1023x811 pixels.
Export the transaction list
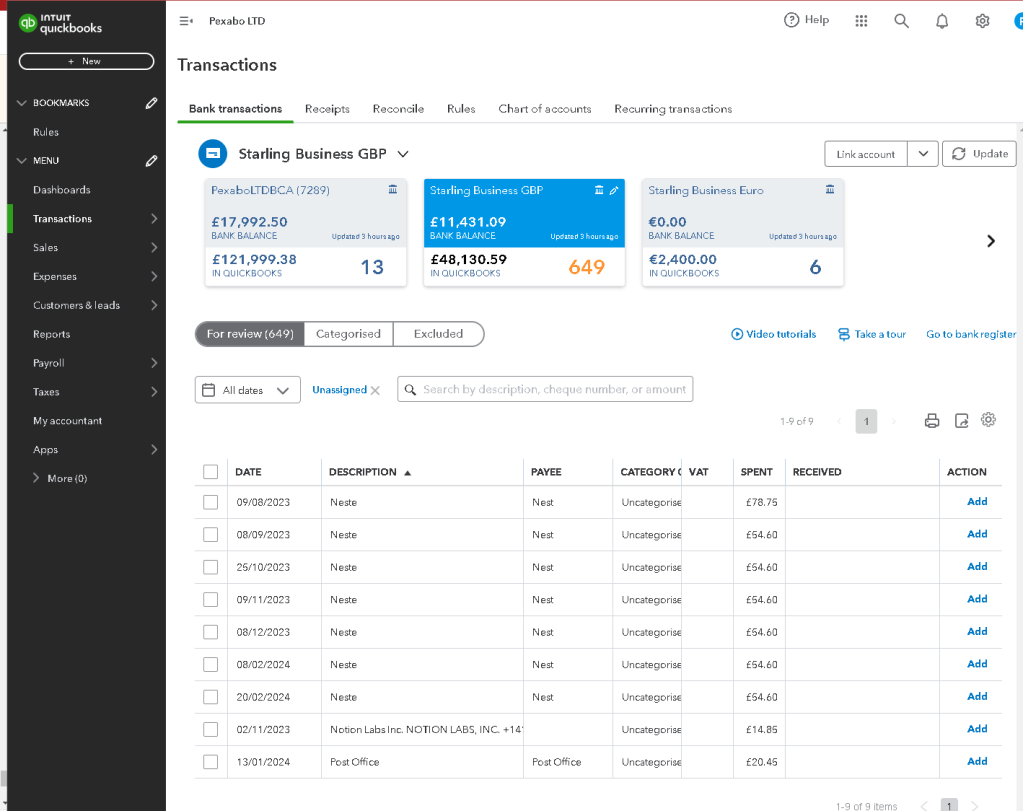point(961,421)
